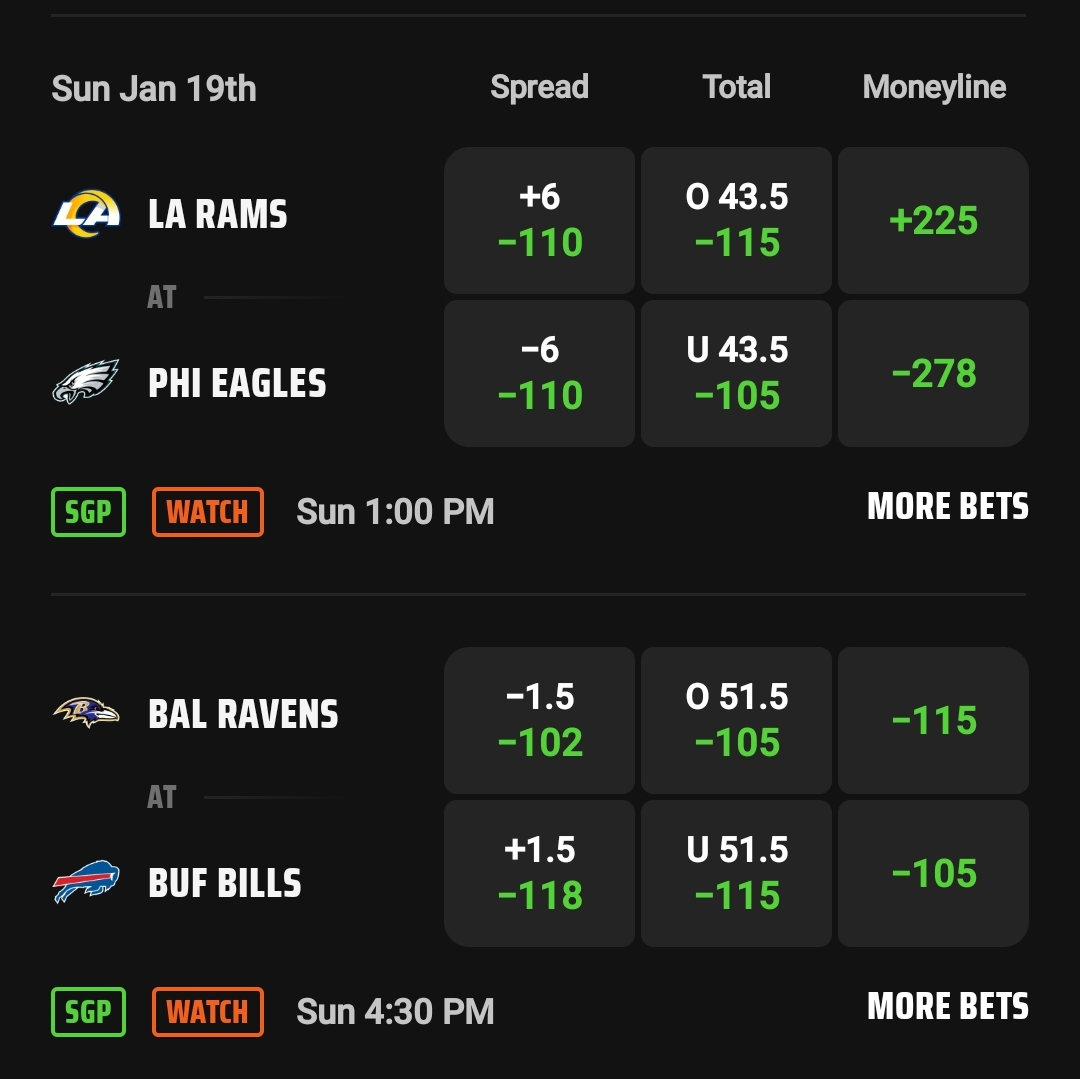Viewport: 1080px width, 1079px height.
Task: Tap the LA Rams team logo
Action: (87, 213)
